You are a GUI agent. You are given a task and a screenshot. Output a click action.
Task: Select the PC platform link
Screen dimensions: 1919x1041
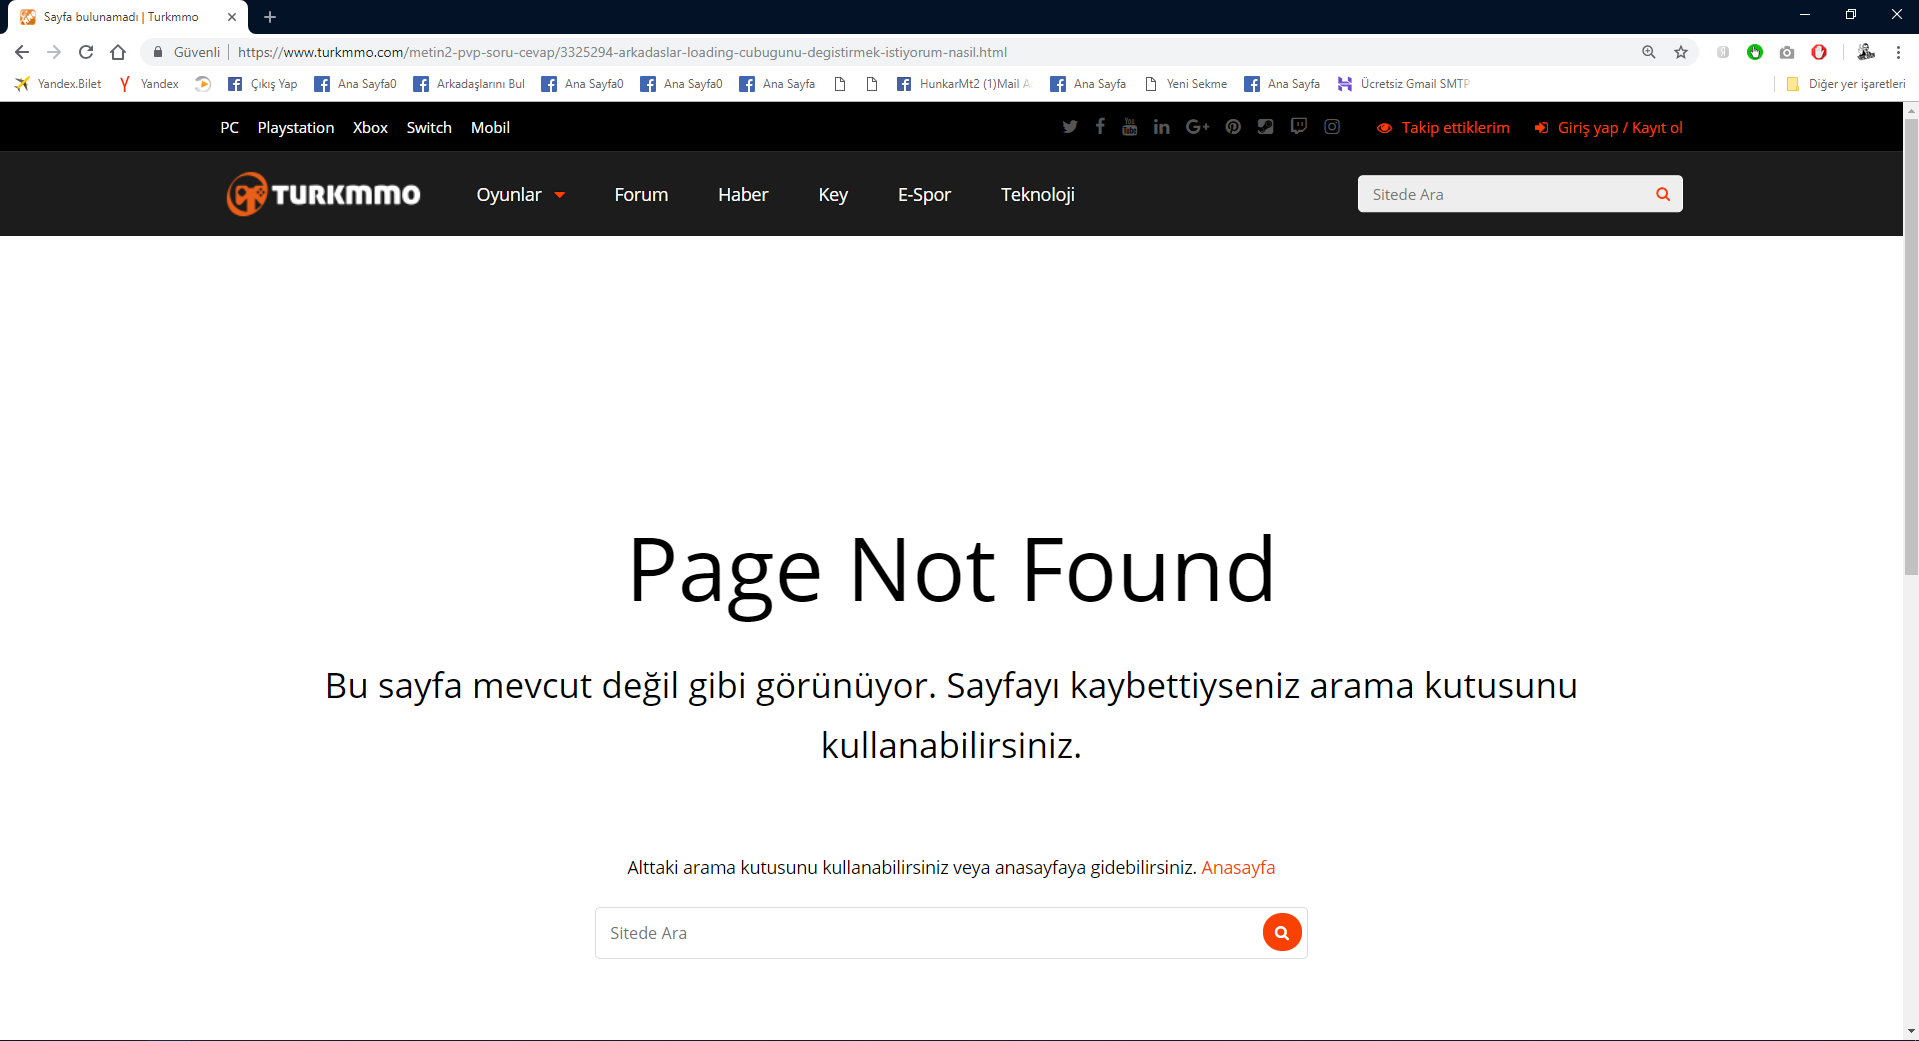tap(230, 127)
